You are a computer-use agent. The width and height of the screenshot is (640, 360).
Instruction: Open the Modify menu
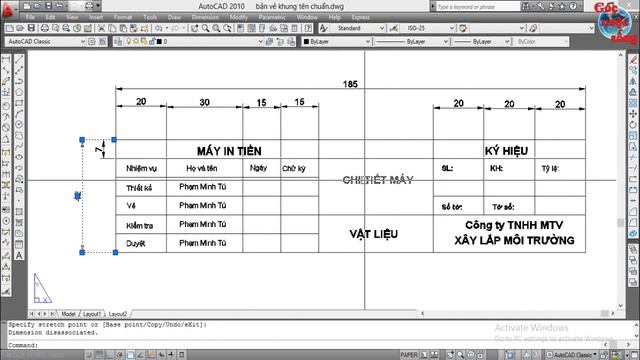tap(238, 18)
